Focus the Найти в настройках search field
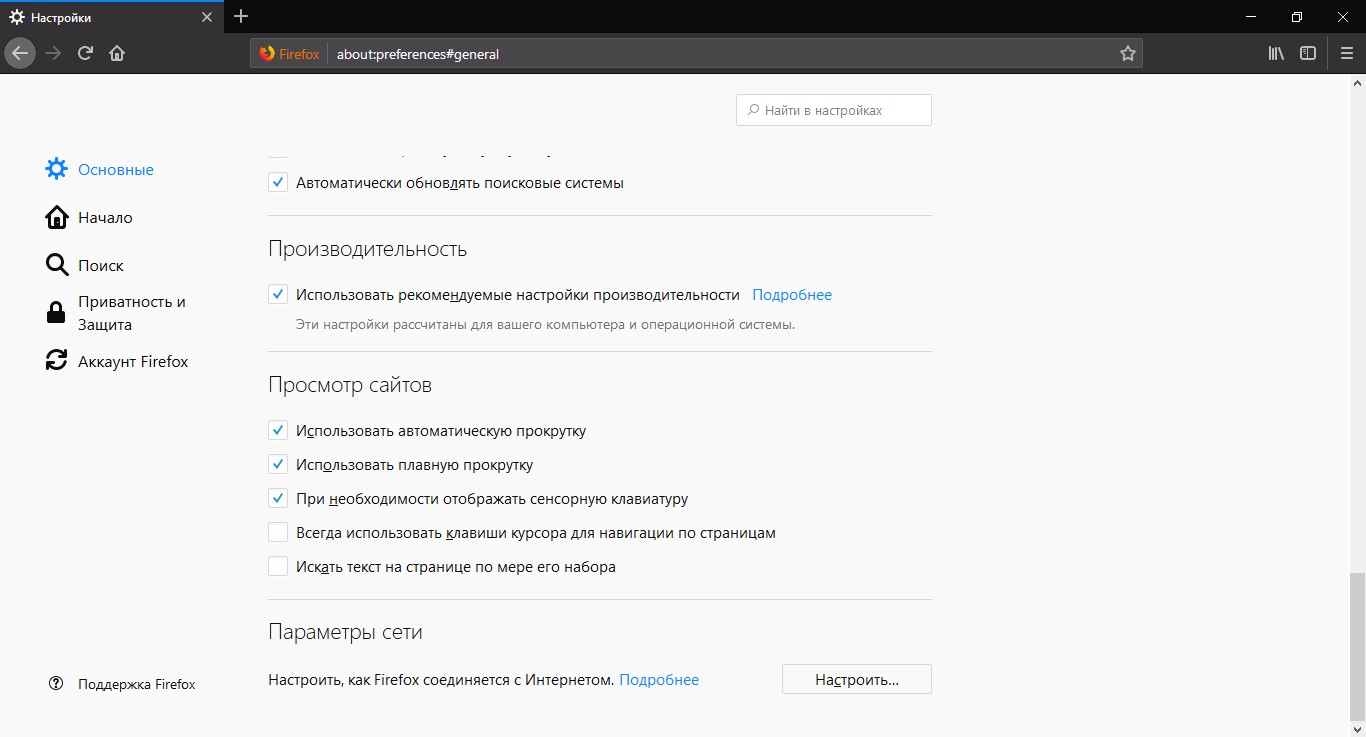 tap(834, 110)
